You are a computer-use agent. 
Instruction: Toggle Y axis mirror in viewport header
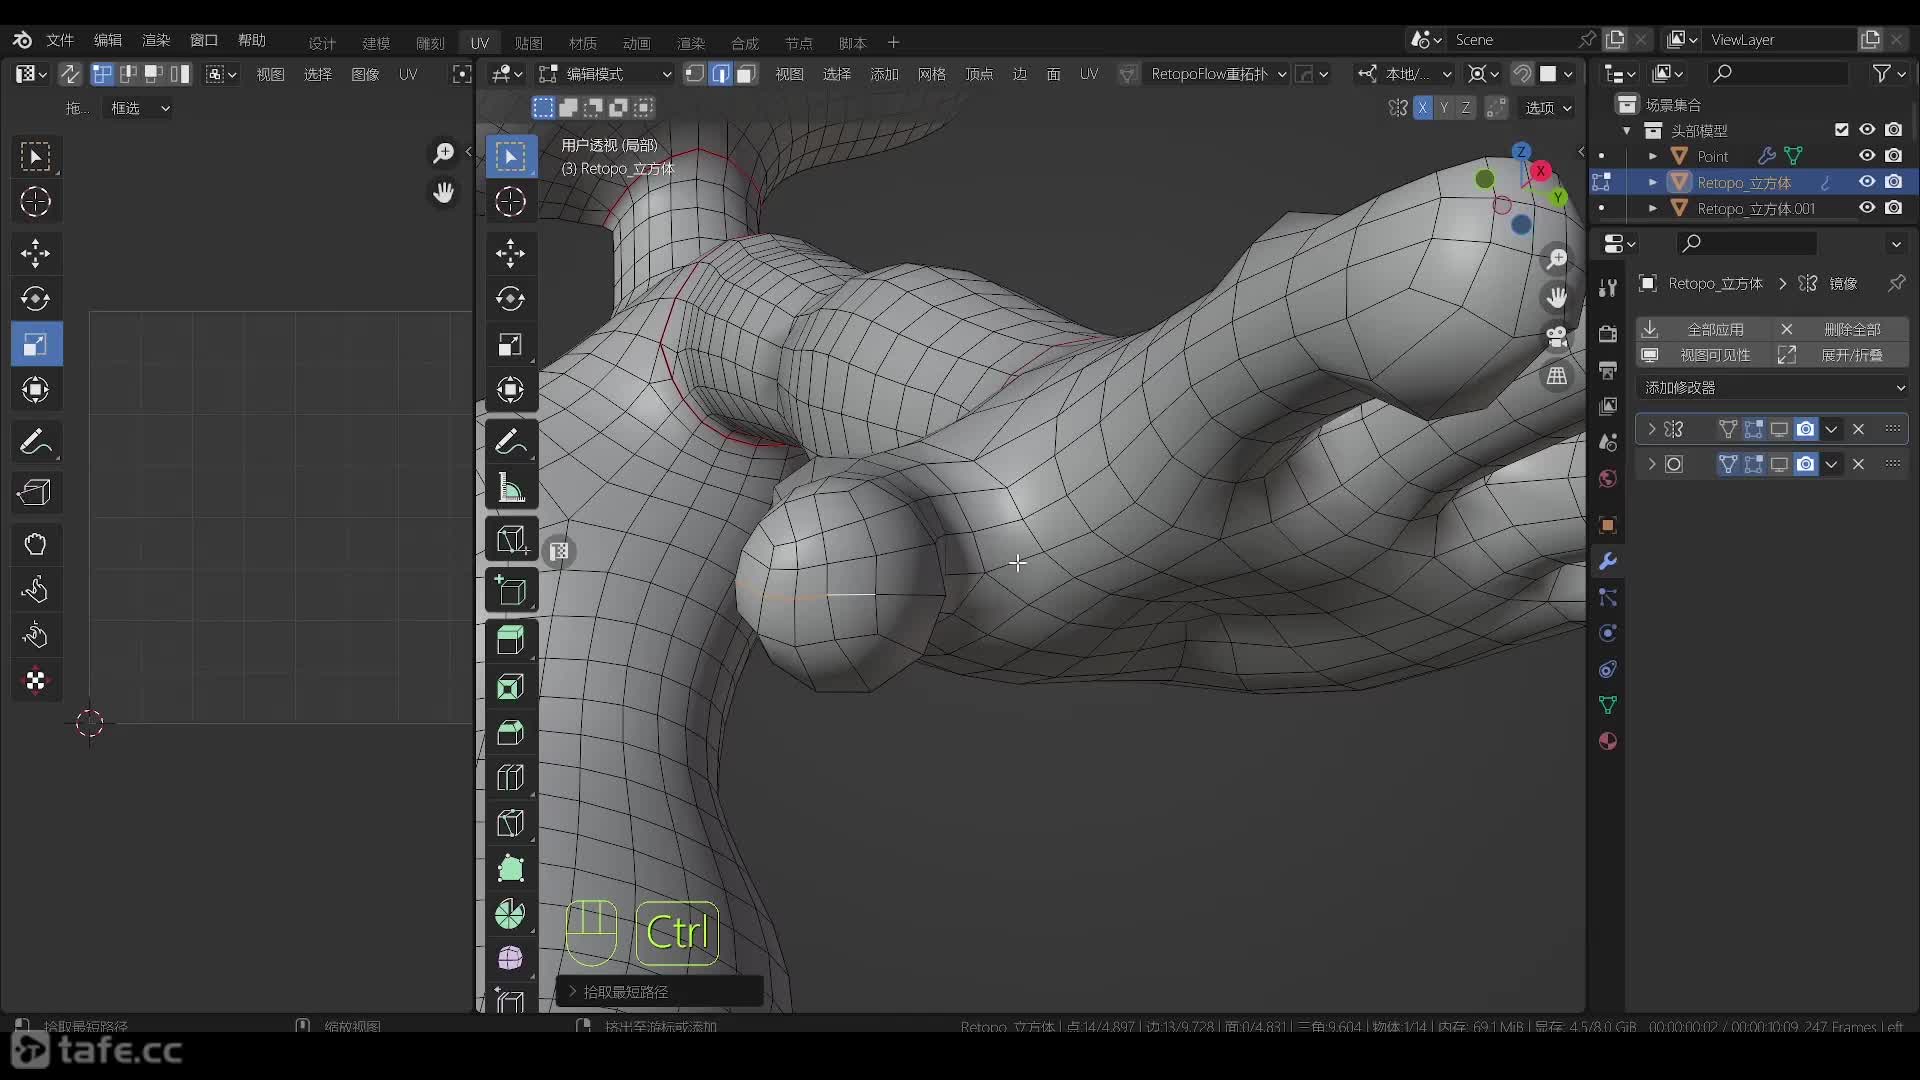[x=1444, y=108]
